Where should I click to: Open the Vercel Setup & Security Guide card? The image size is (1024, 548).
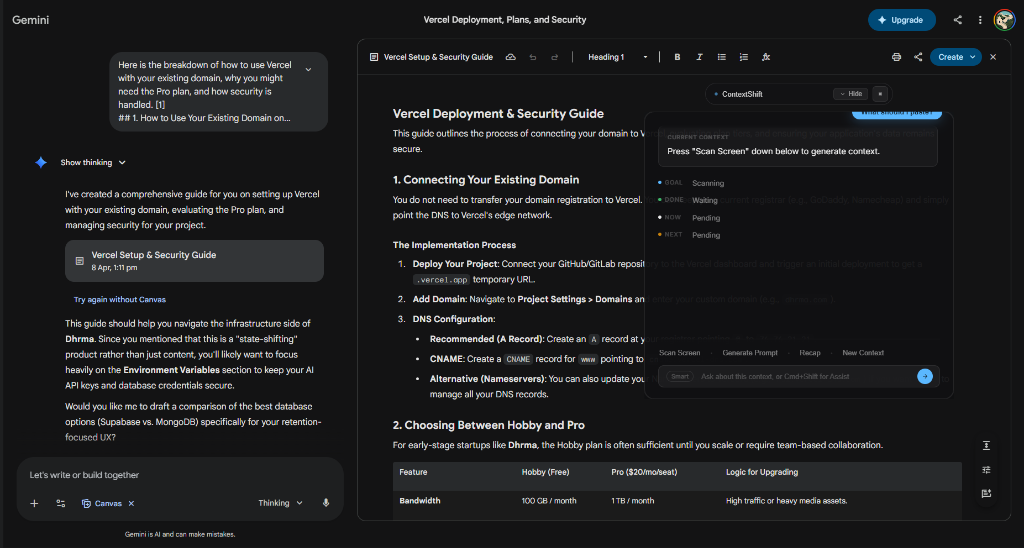195,261
